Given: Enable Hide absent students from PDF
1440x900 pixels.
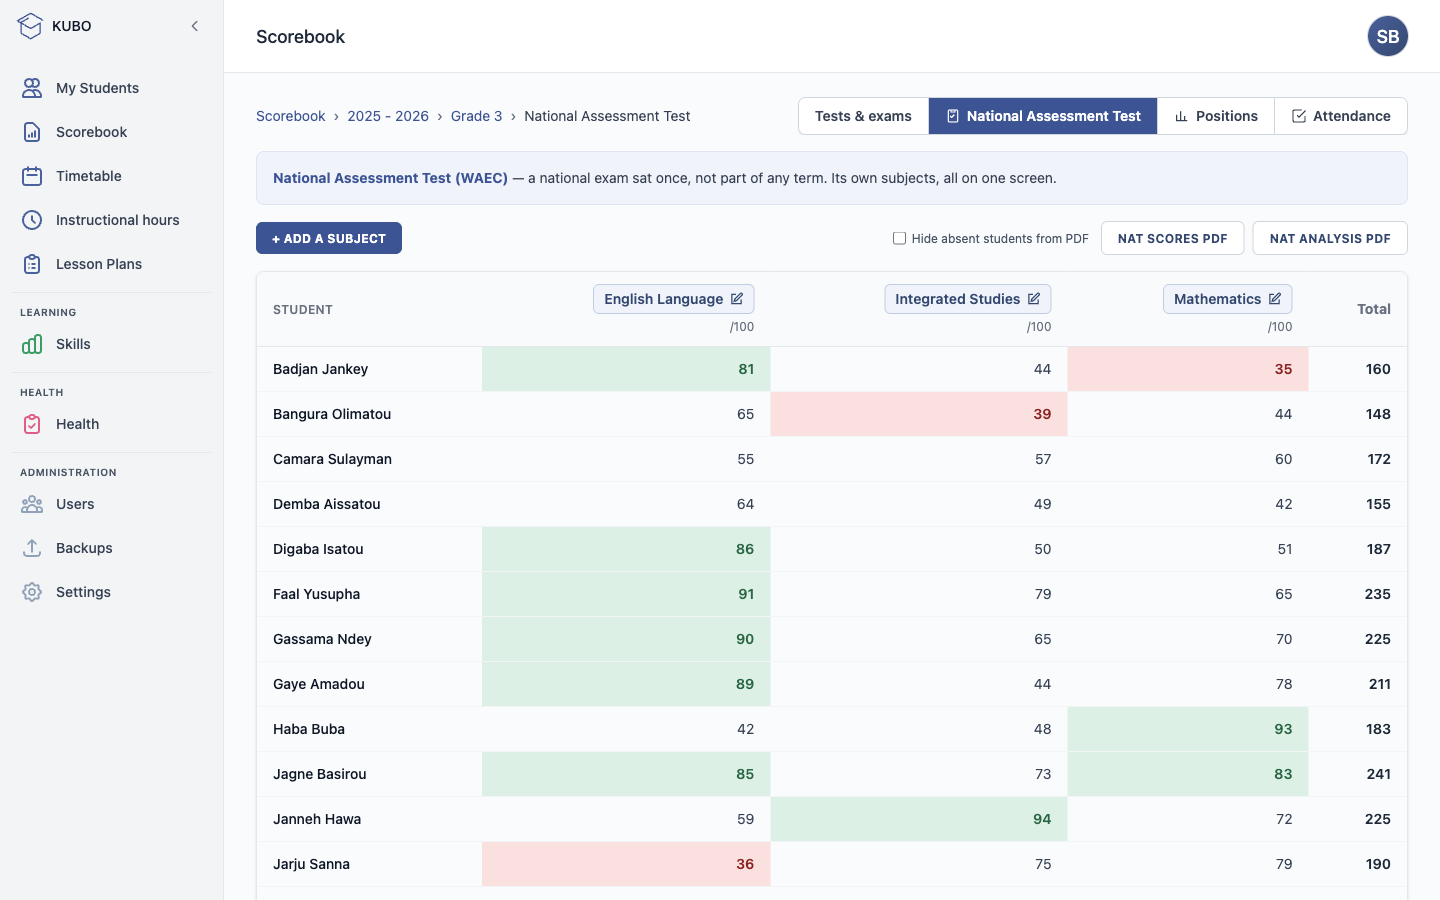Looking at the screenshot, I should point(899,238).
